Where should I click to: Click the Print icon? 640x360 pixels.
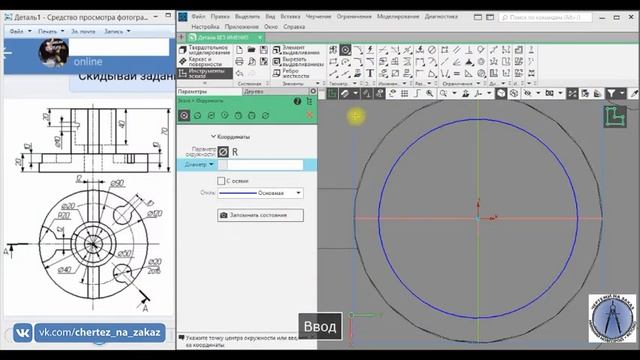pyautogui.click(x=239, y=62)
